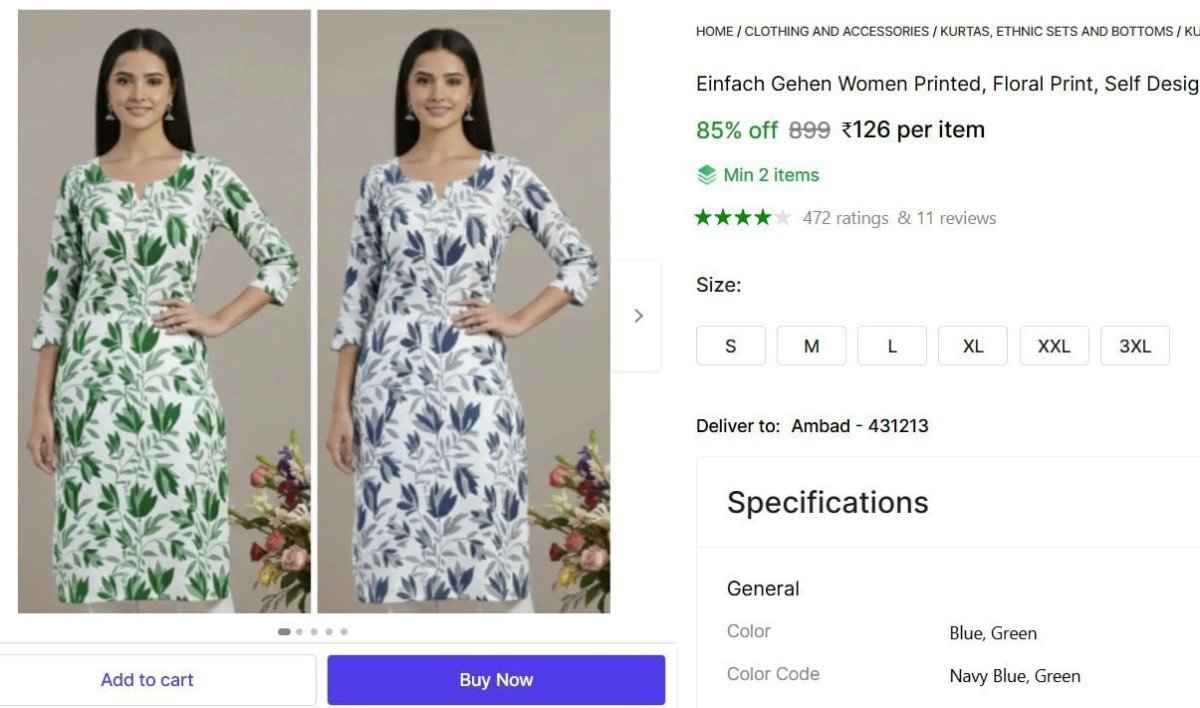
Task: Click the third carousel dot indicator
Action: 313,631
